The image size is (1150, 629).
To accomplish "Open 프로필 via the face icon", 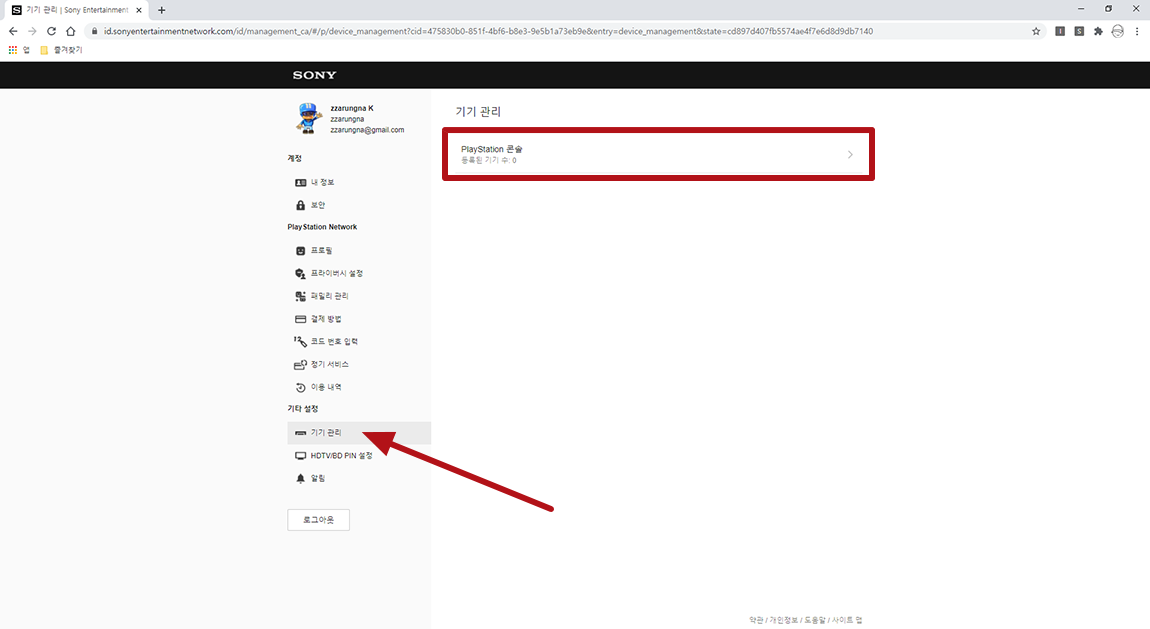I will 300,251.
